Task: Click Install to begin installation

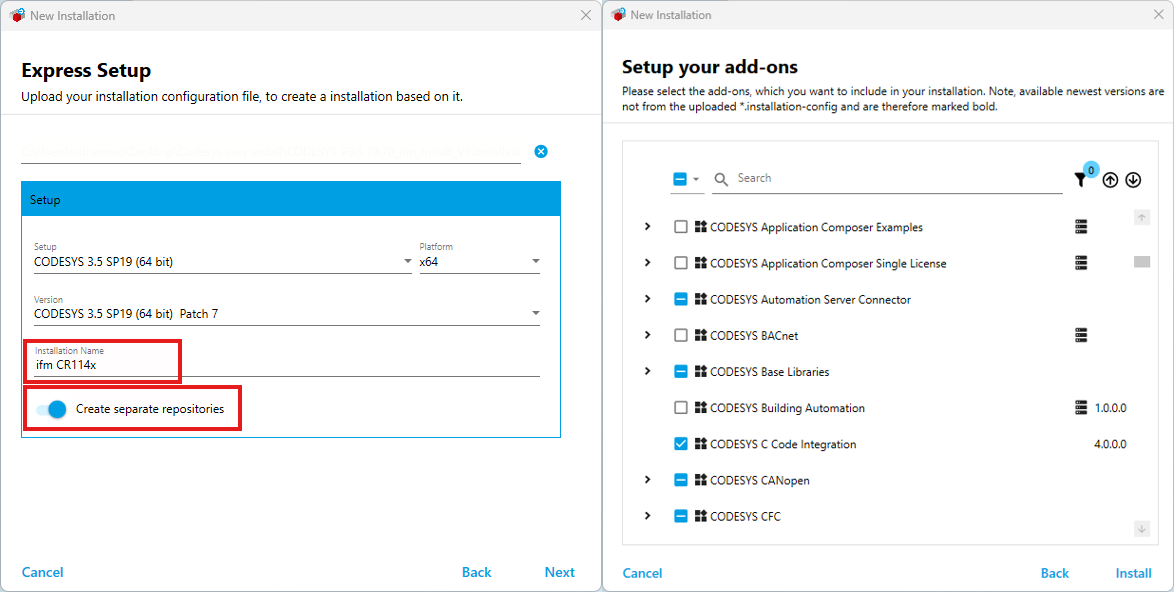Action: (1134, 573)
